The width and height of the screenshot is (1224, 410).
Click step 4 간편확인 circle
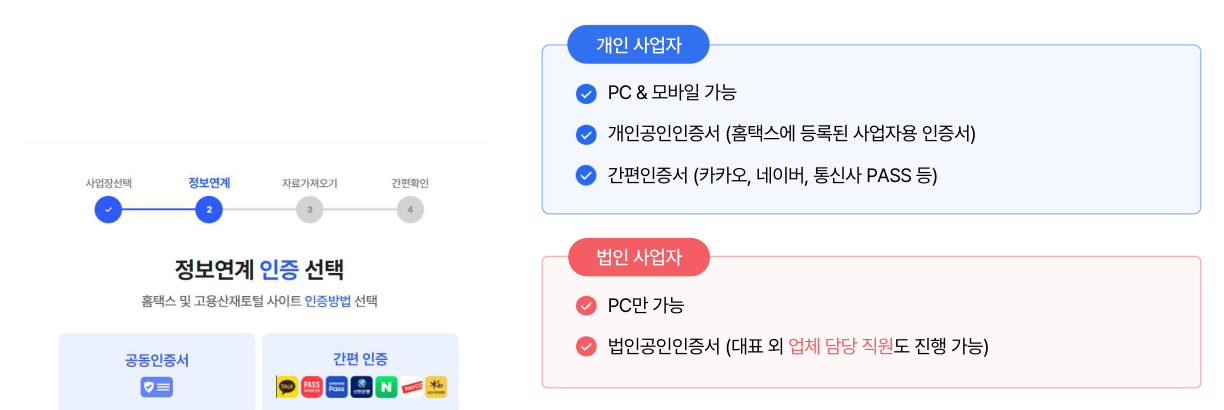click(409, 210)
